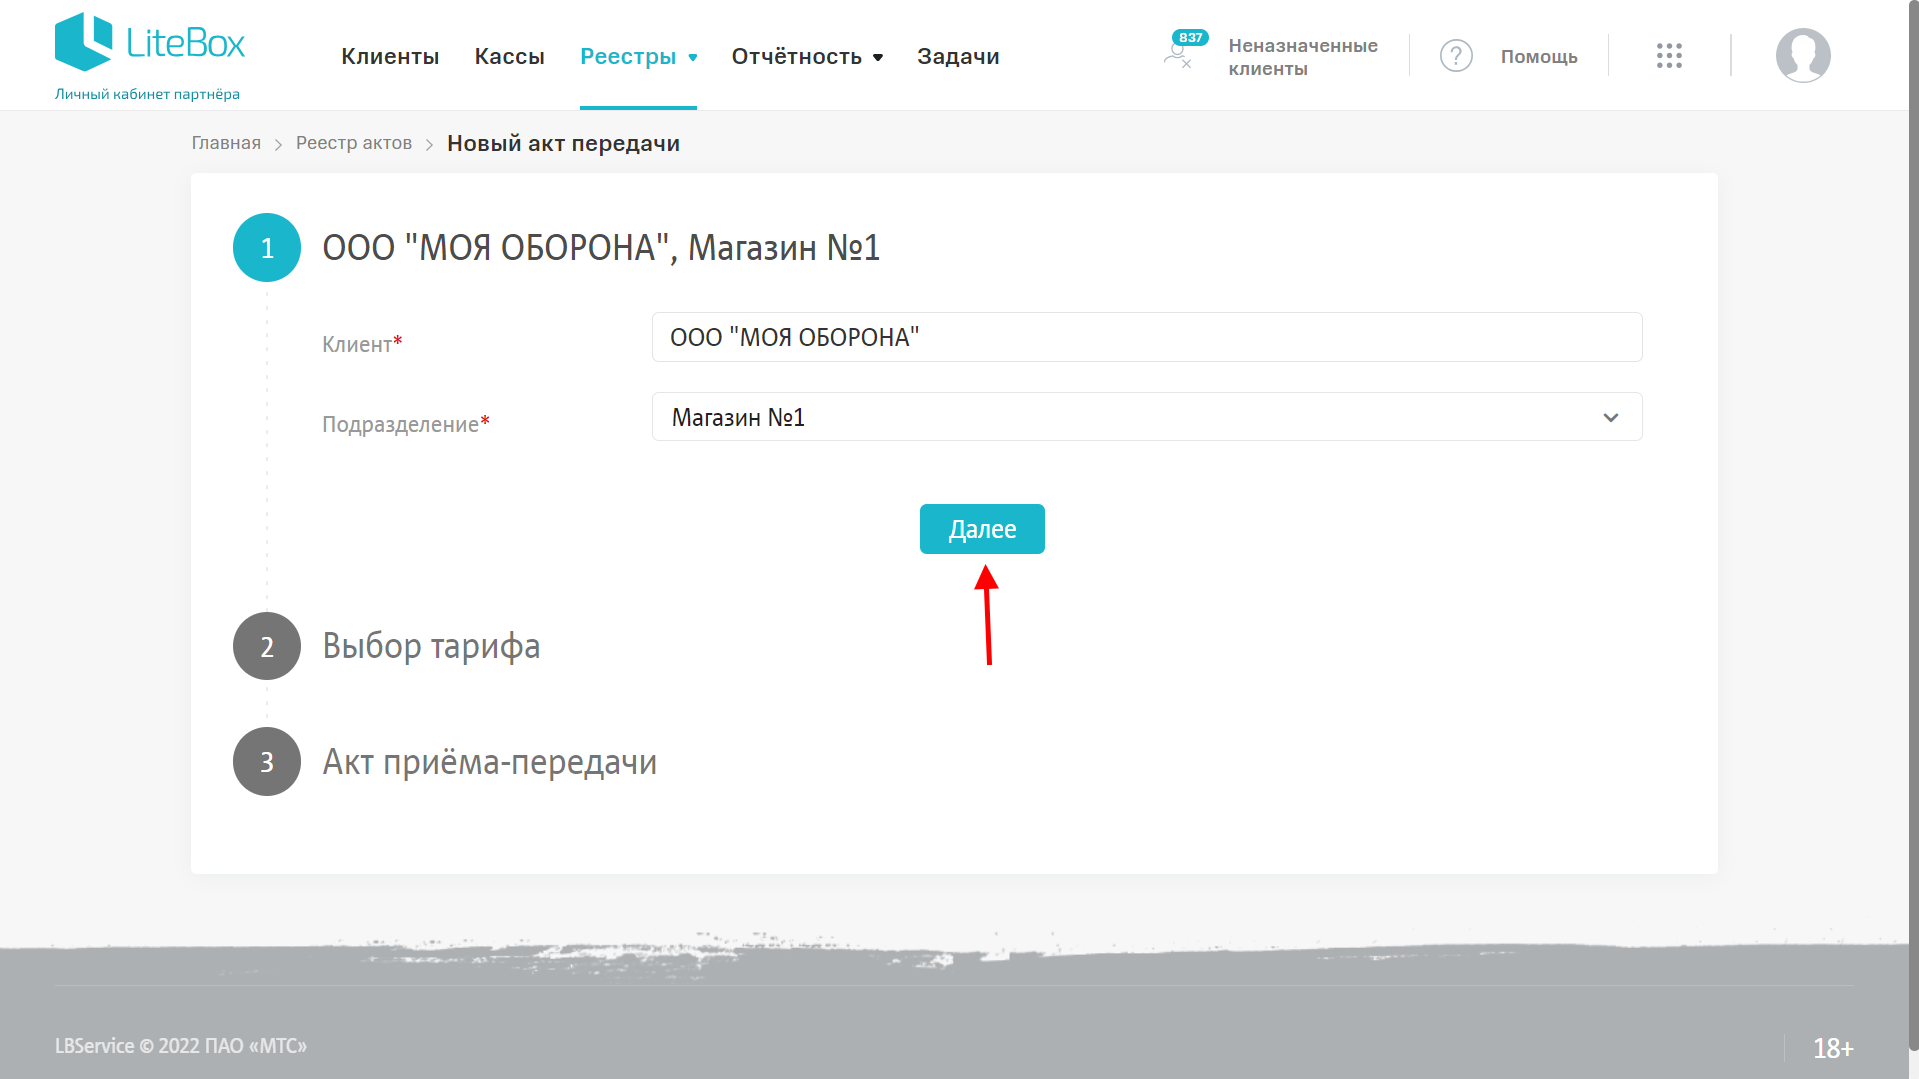Image resolution: width=1919 pixels, height=1079 pixels.
Task: Go to Главная breadcrumb
Action: [226, 143]
